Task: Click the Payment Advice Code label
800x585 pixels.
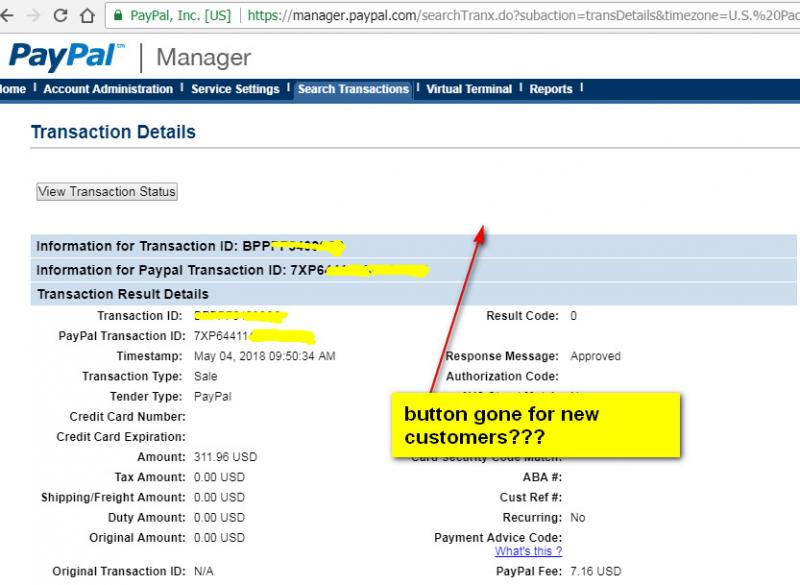Action: pos(498,538)
